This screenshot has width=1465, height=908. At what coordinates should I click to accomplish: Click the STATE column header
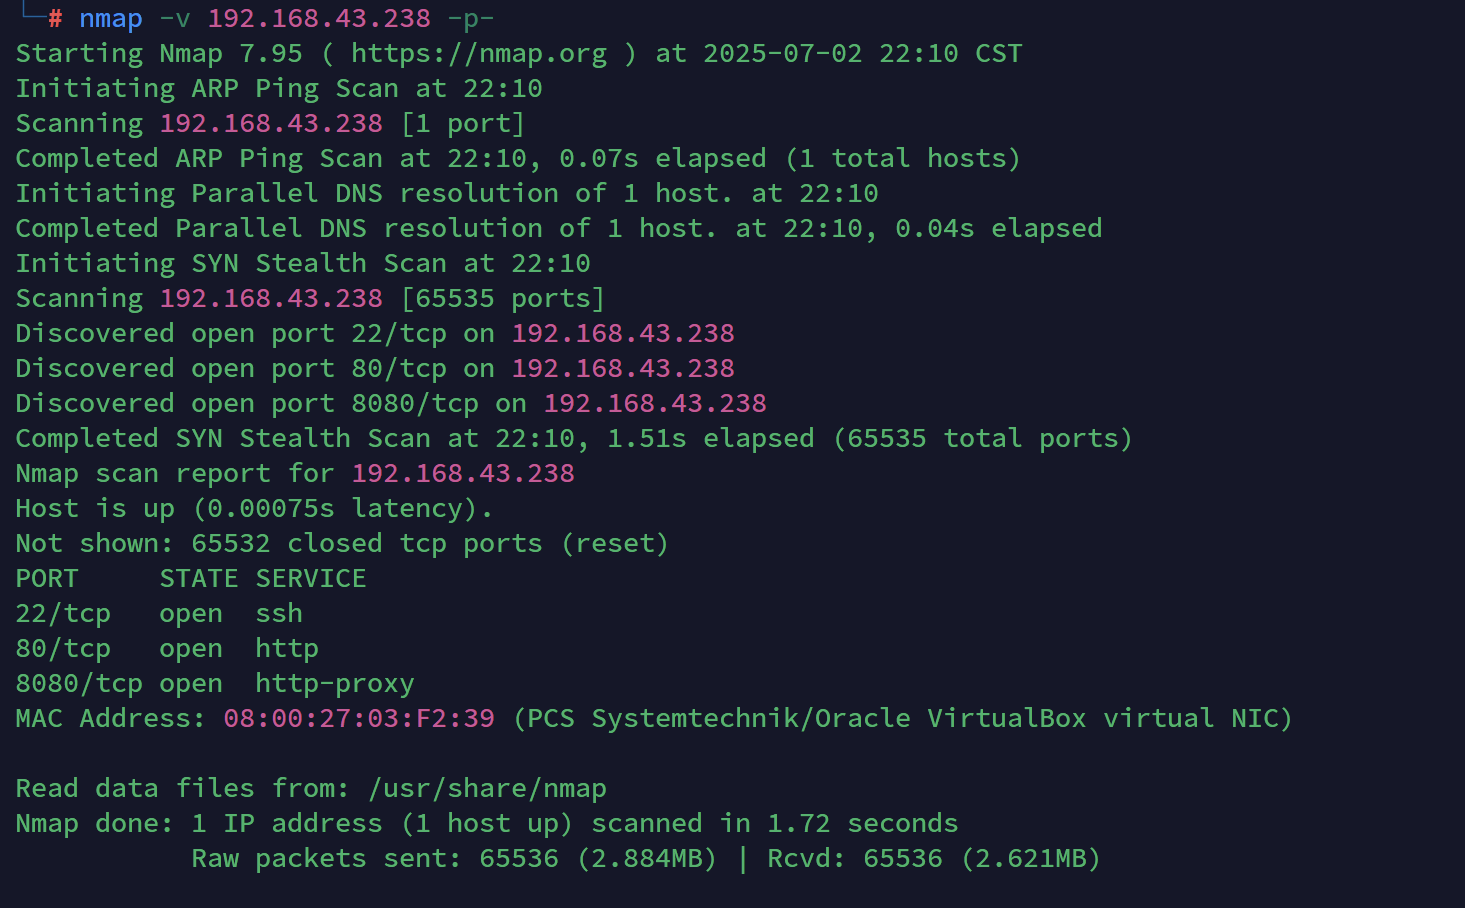tap(199, 579)
